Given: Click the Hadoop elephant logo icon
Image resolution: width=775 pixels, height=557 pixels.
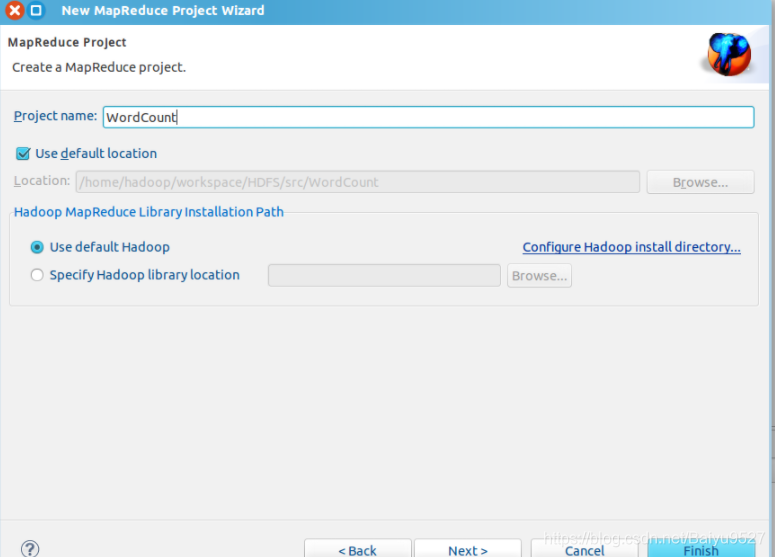Looking at the screenshot, I should coord(729,54).
